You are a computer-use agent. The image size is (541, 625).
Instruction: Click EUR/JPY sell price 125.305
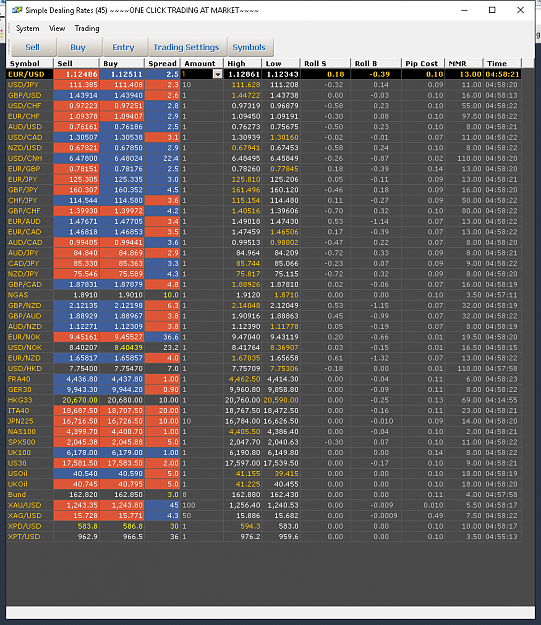point(76,179)
